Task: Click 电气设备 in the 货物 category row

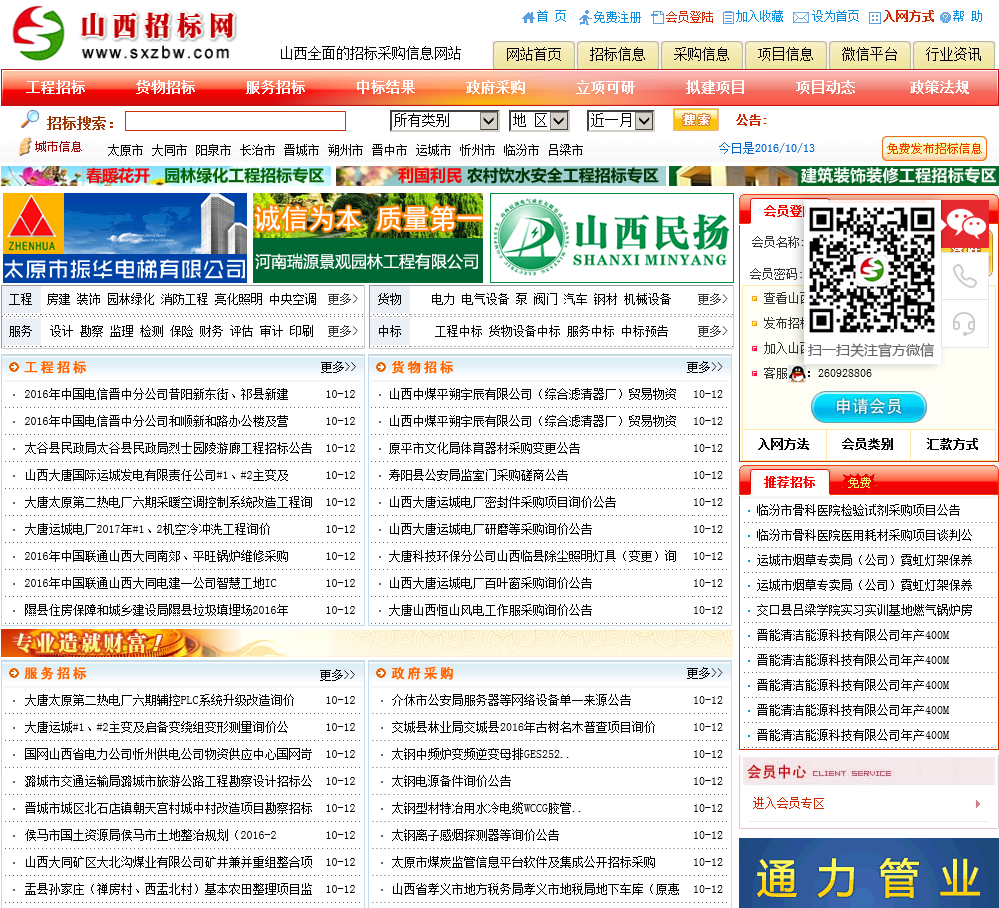Action: click(x=485, y=299)
